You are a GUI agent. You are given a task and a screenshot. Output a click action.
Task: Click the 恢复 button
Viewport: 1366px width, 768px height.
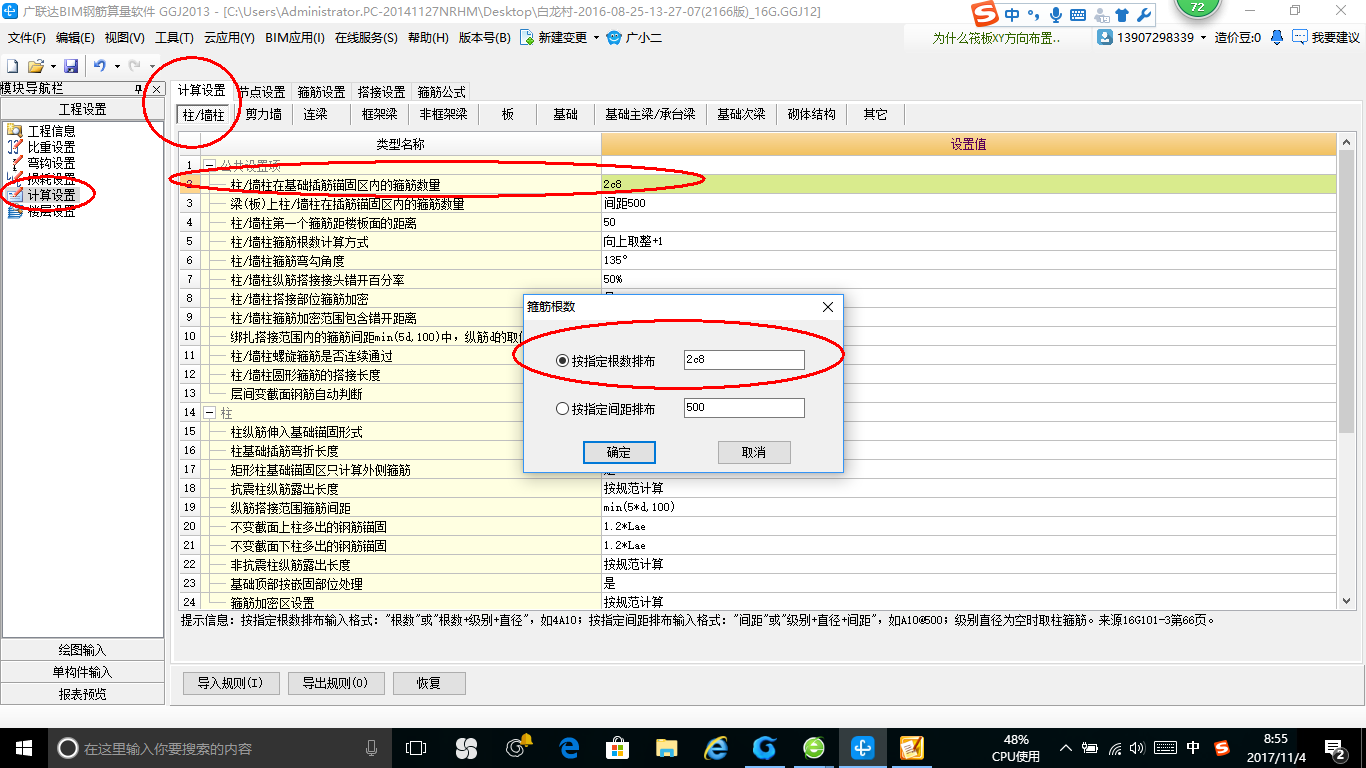point(428,683)
